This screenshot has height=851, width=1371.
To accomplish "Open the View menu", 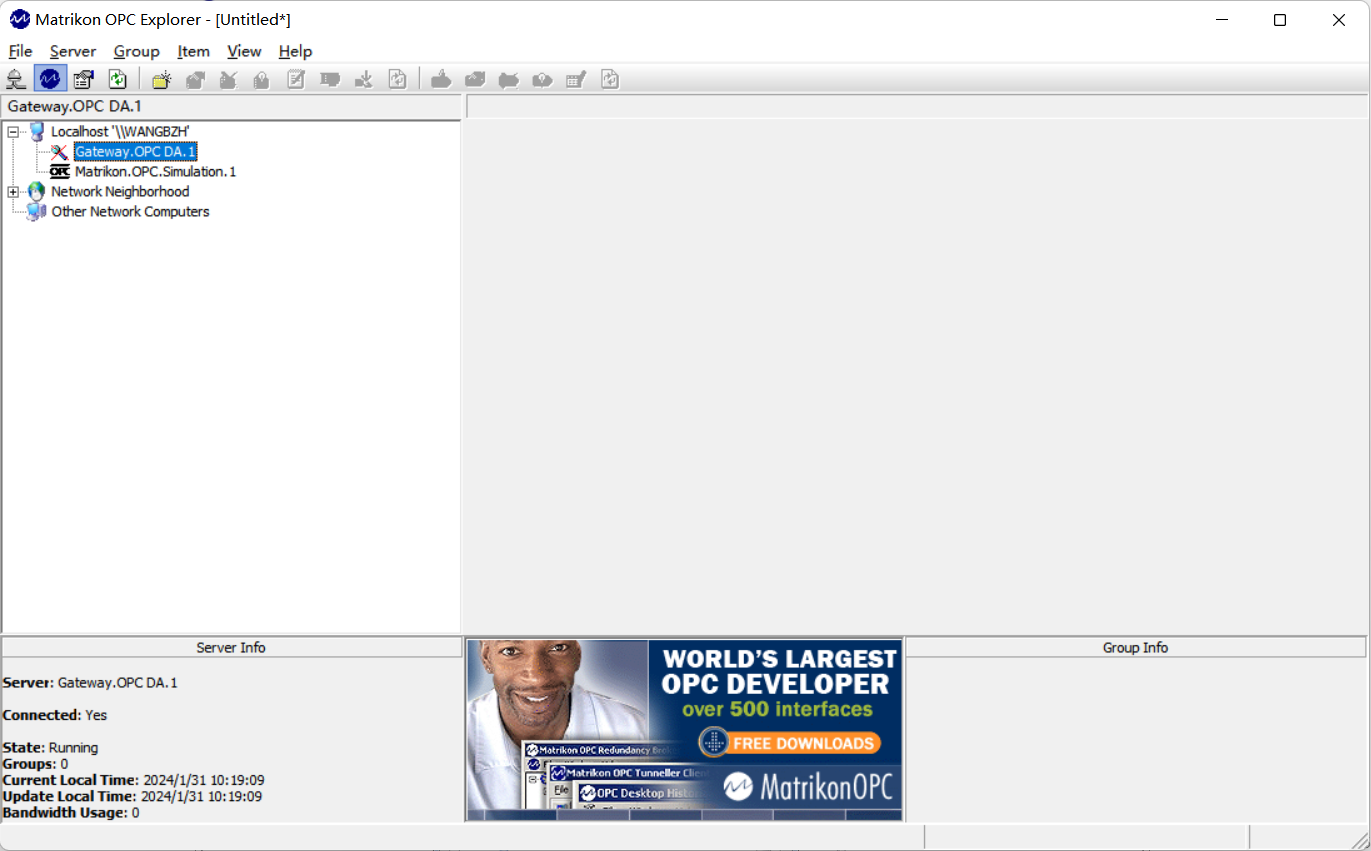I will click(x=244, y=51).
